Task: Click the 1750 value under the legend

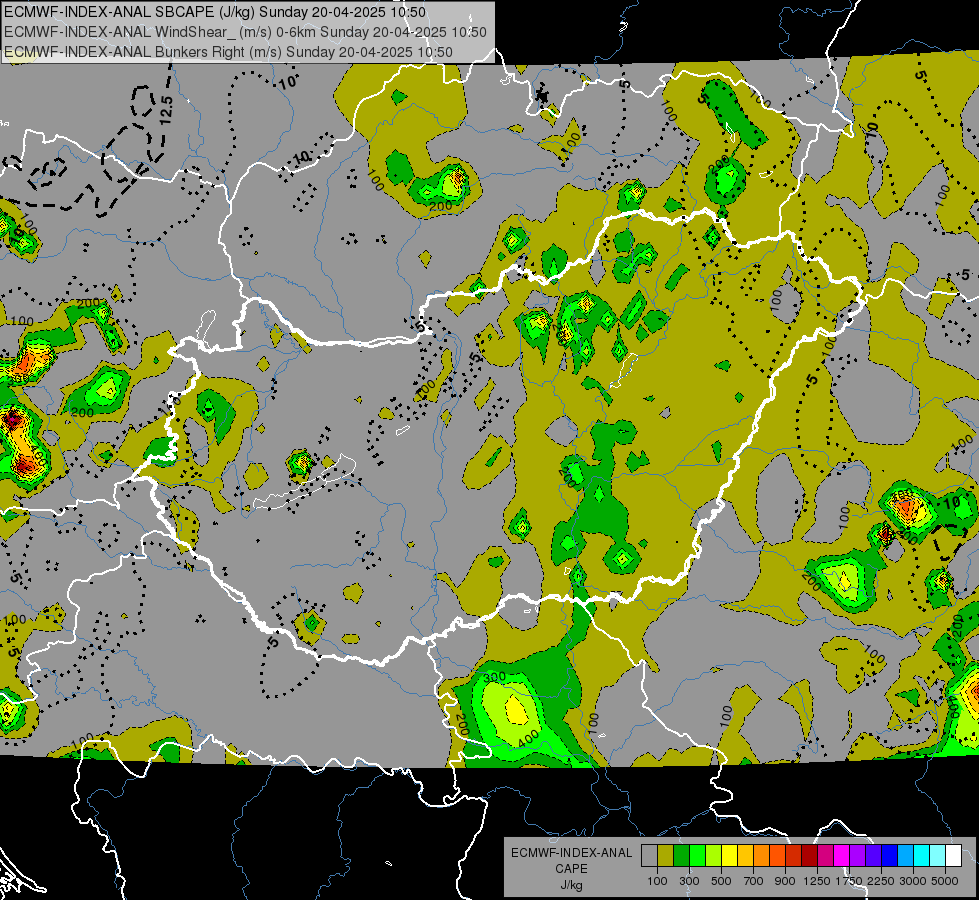Action: 849,881
